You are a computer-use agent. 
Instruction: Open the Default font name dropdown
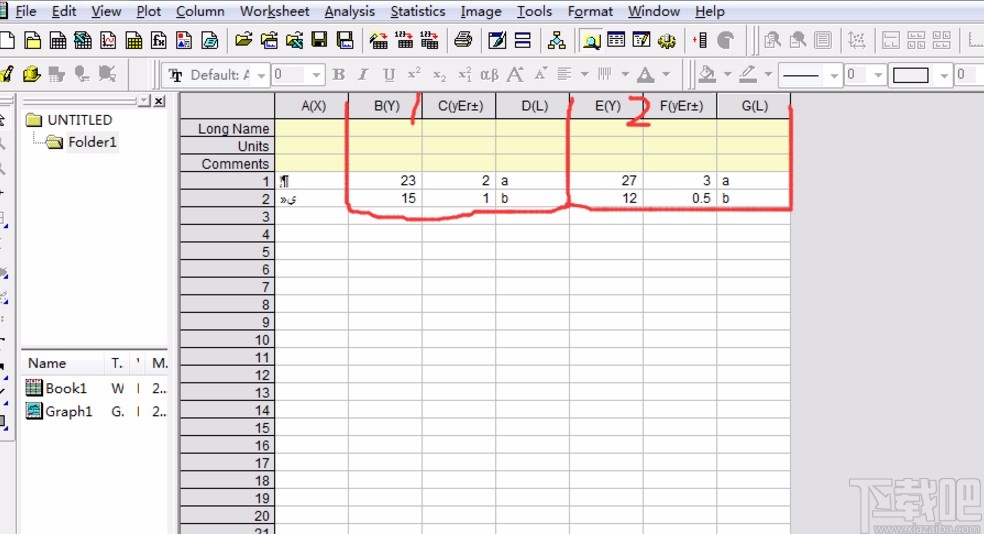point(261,75)
